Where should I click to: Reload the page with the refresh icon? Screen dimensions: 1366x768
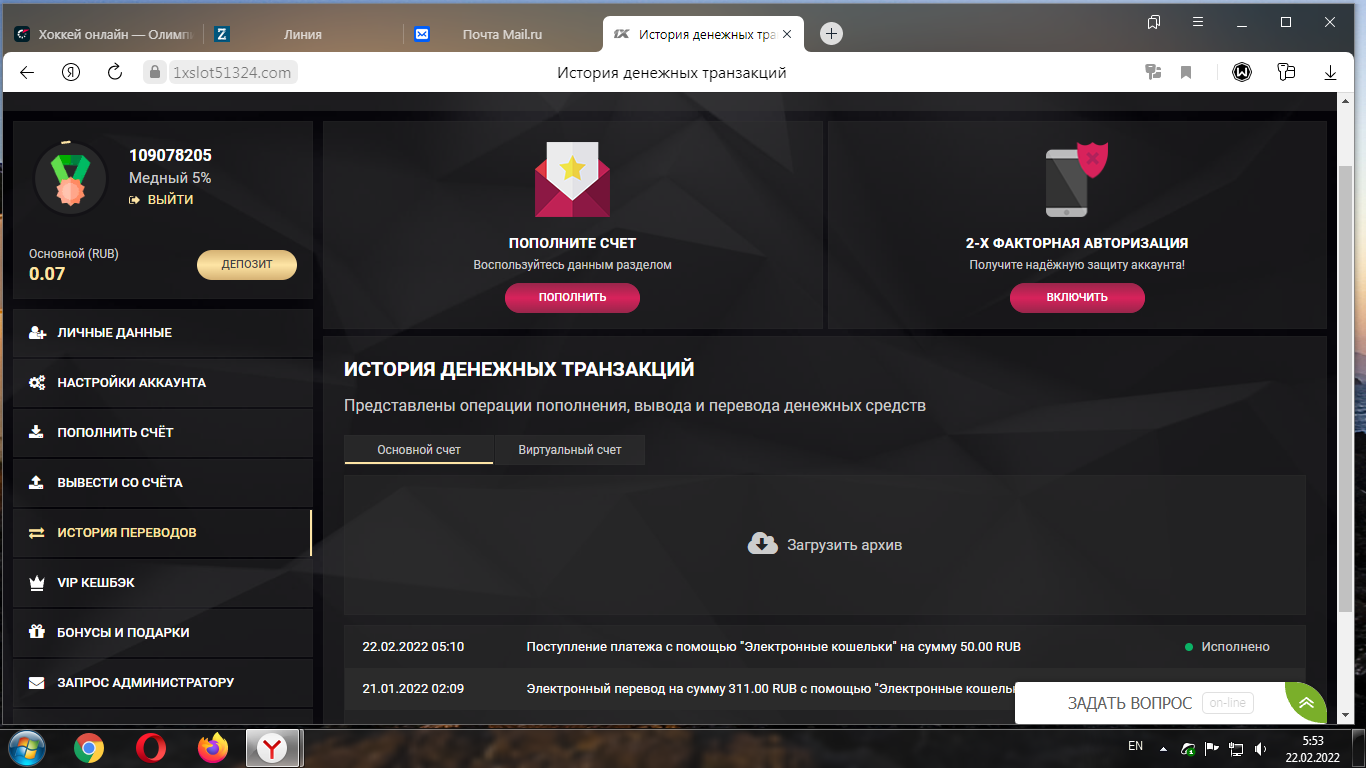114,72
